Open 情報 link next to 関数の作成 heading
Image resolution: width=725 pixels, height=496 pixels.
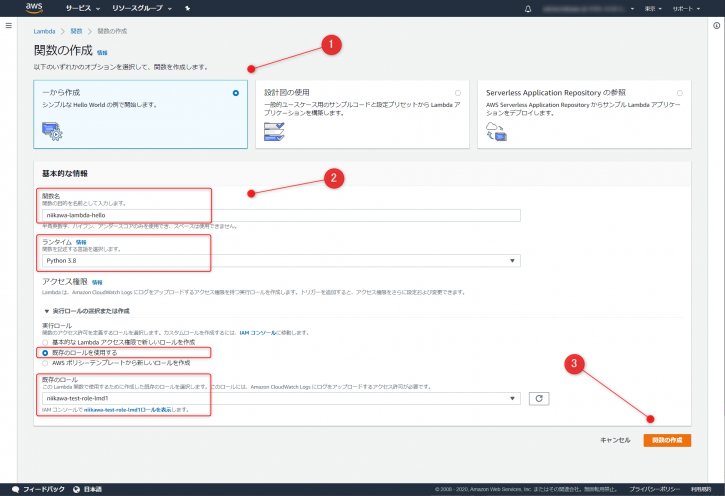click(102, 53)
